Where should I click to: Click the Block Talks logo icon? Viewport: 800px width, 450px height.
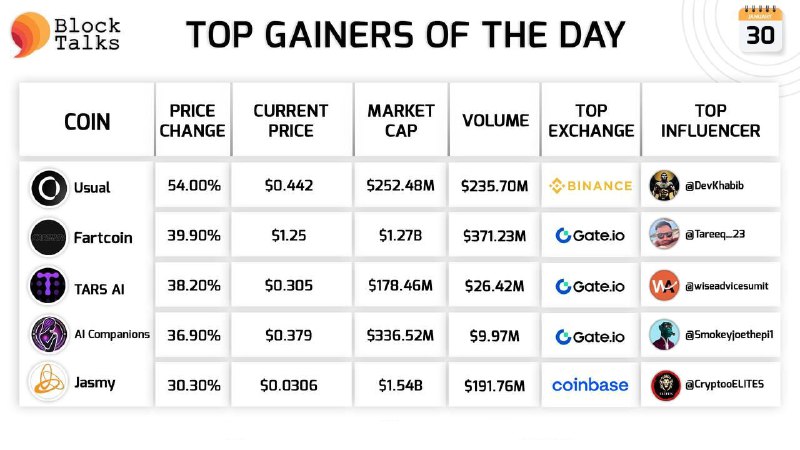pyautogui.click(x=31, y=35)
